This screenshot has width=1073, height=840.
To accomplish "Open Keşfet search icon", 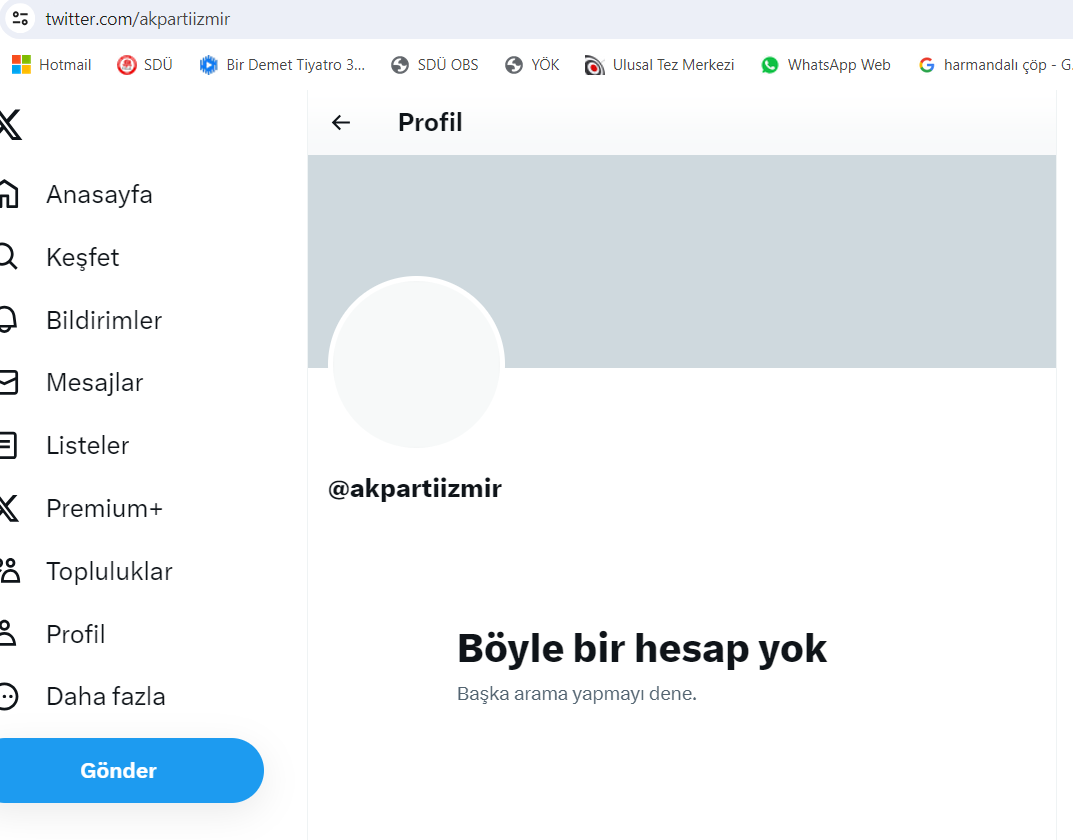I will [8, 257].
